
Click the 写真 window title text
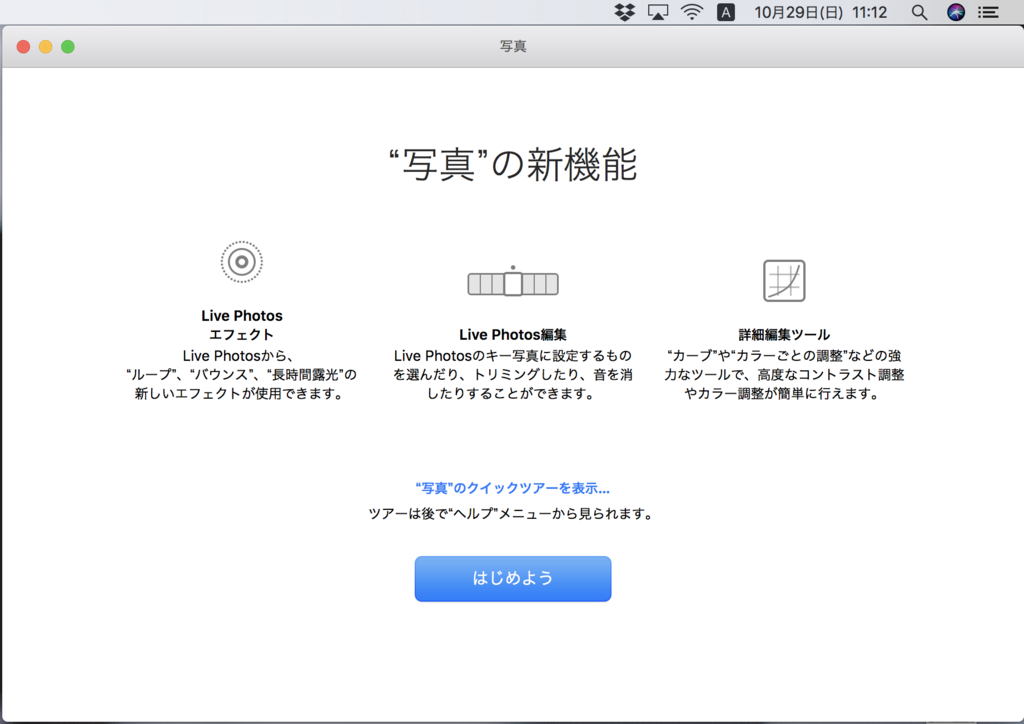click(513, 46)
